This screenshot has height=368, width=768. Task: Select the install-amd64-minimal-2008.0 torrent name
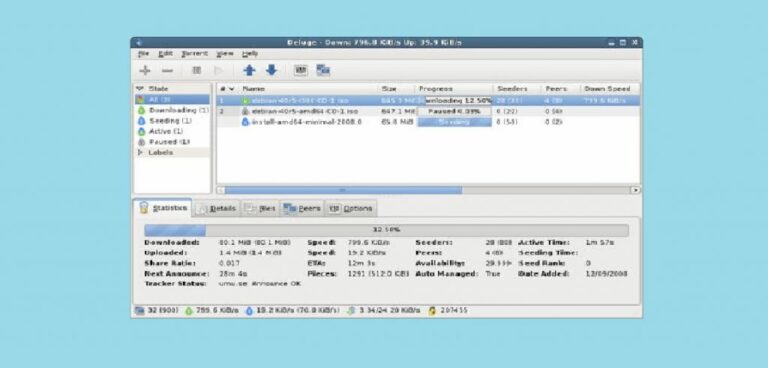(x=306, y=122)
